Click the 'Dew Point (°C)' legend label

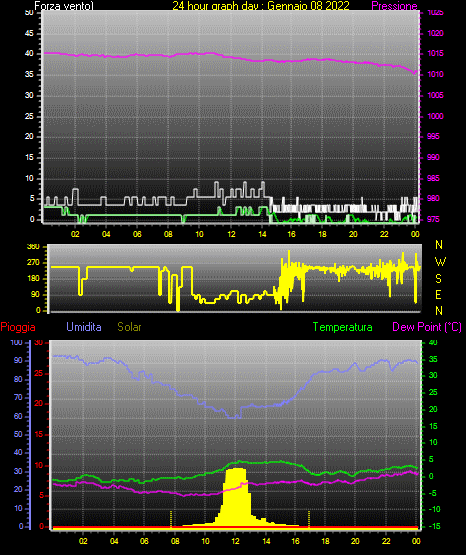point(427,327)
